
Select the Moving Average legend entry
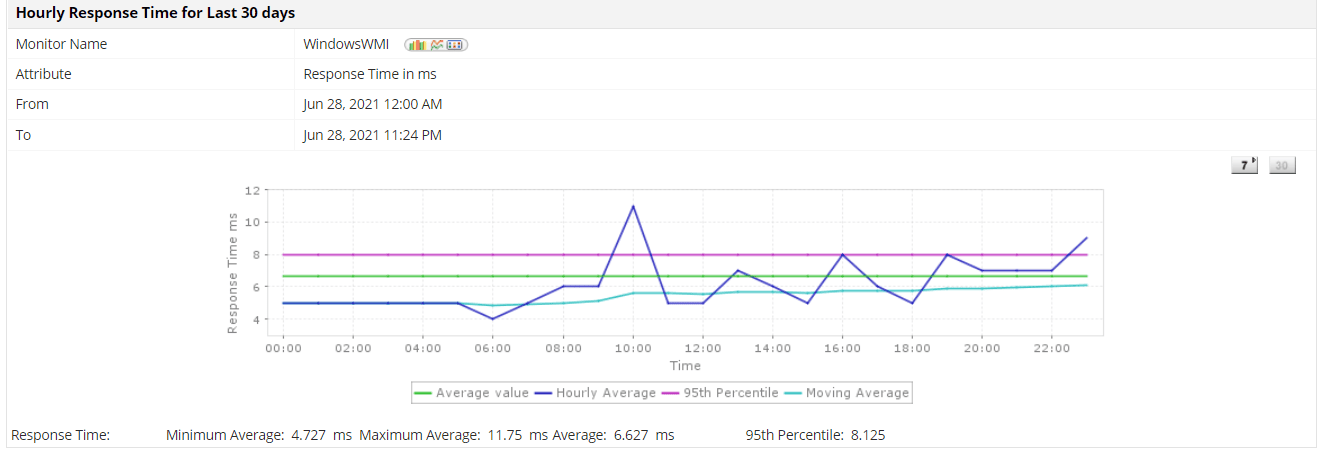[x=857, y=393]
